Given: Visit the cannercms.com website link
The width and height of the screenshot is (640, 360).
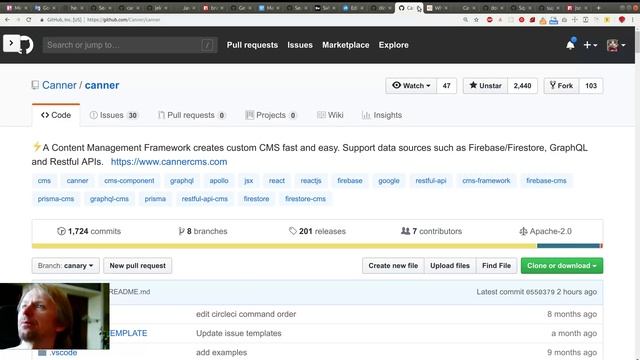Looking at the screenshot, I should [x=169, y=162].
